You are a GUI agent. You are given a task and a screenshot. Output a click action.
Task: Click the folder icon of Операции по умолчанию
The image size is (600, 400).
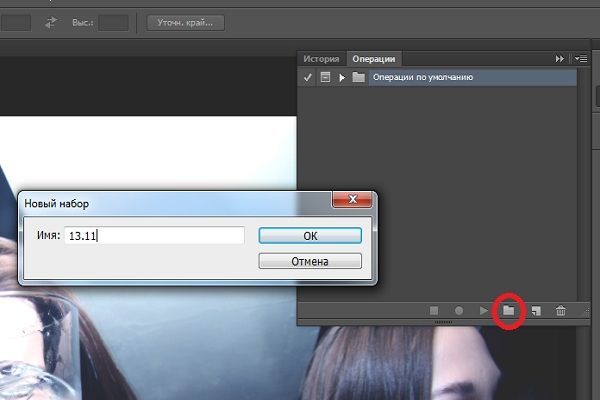point(359,77)
